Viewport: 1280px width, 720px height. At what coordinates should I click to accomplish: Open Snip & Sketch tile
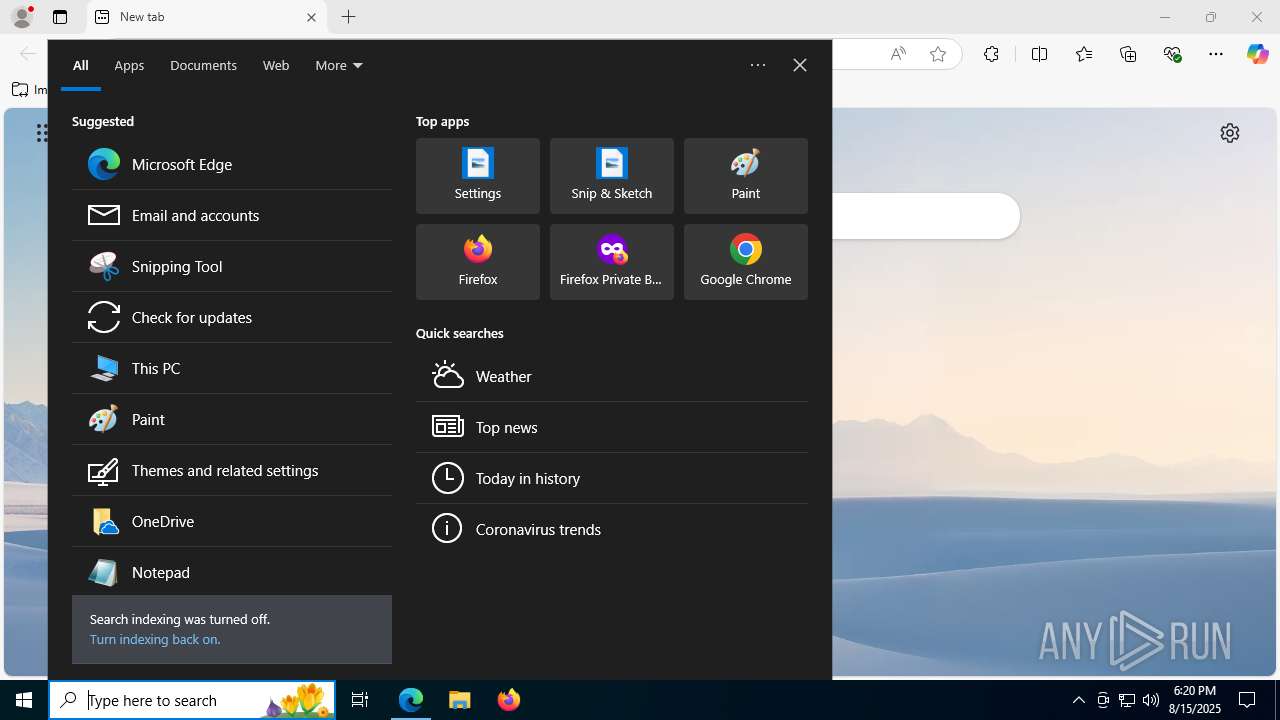pos(612,176)
